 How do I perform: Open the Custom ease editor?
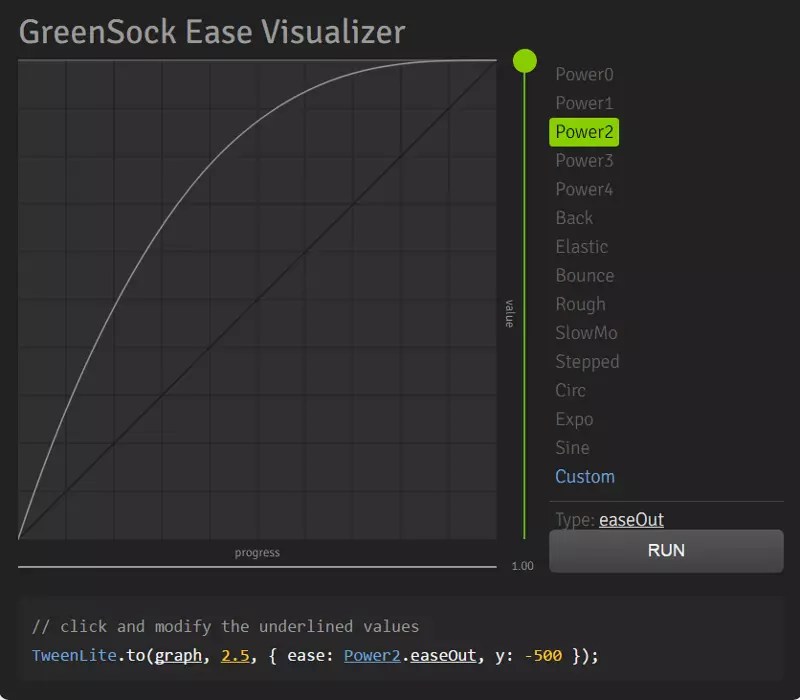pyautogui.click(x=585, y=477)
